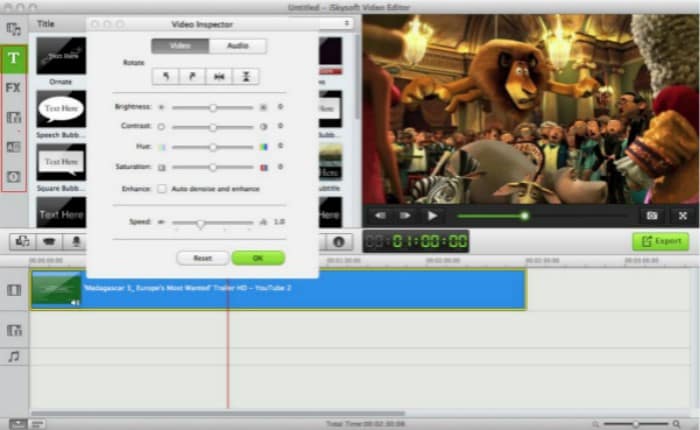Switch to the Video tab in inspector

coord(180,46)
